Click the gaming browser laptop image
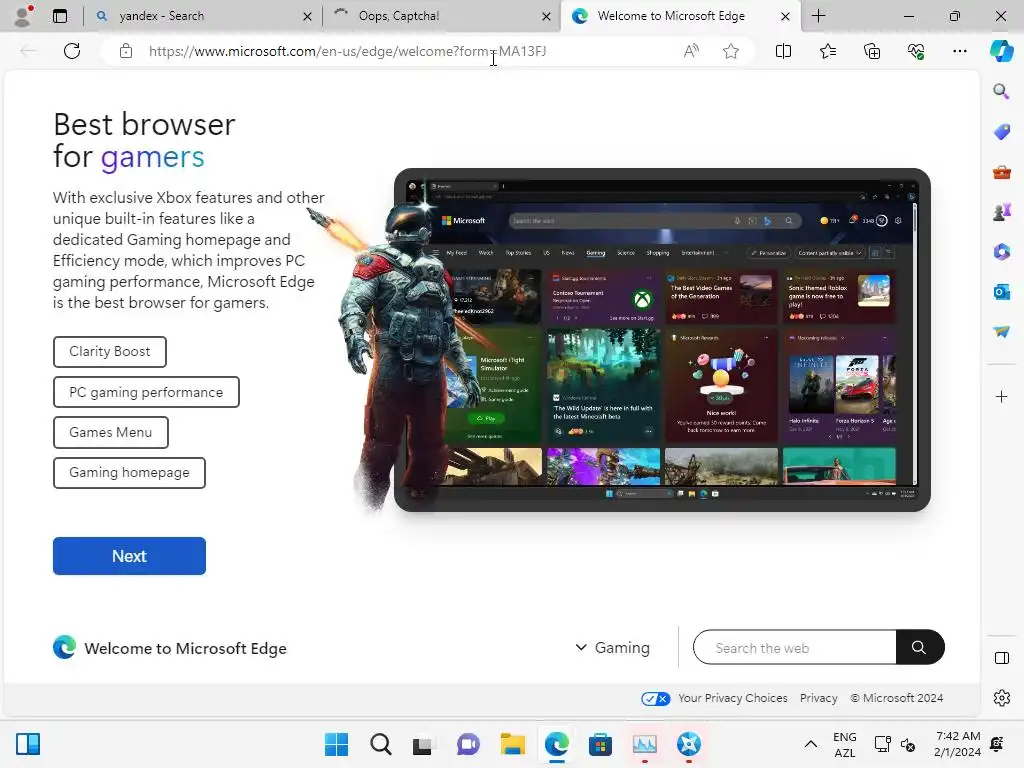This screenshot has height=768, width=1024. (662, 340)
